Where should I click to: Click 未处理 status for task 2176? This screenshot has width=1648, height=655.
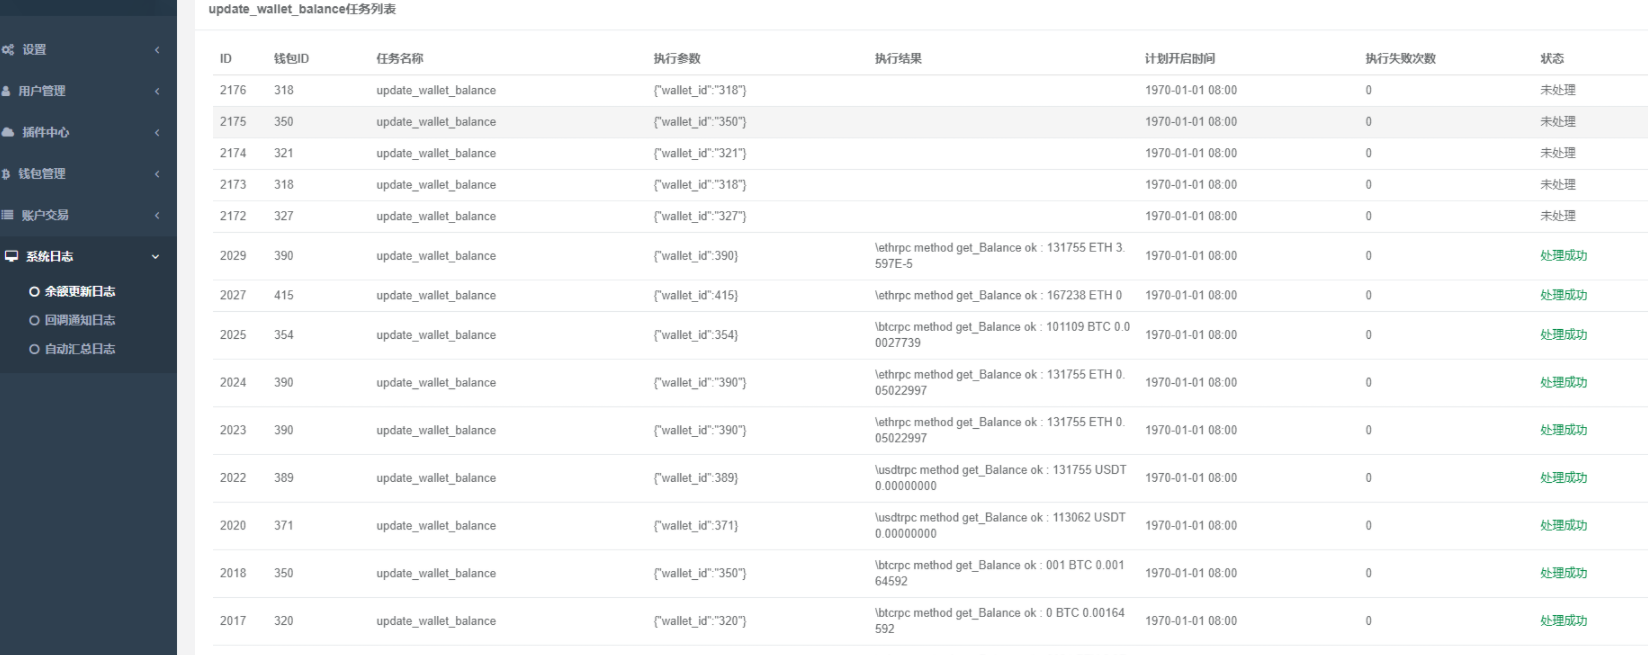pos(1557,90)
